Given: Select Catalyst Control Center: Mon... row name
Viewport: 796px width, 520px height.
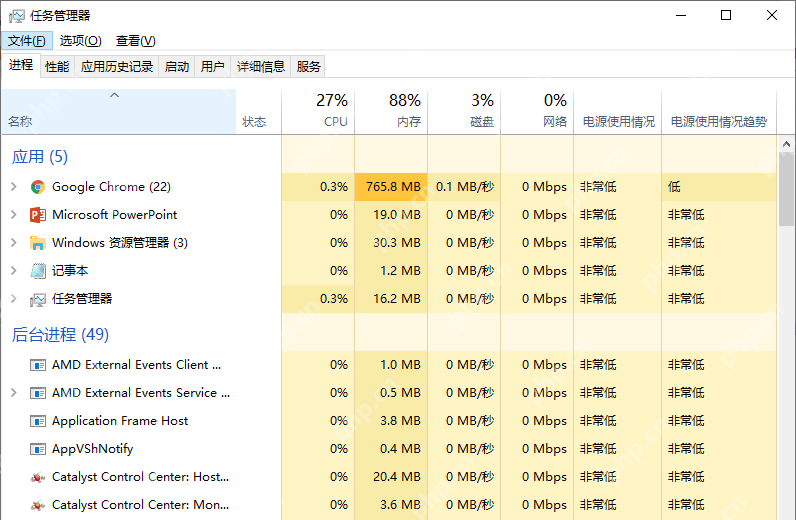Looking at the screenshot, I should (141, 505).
